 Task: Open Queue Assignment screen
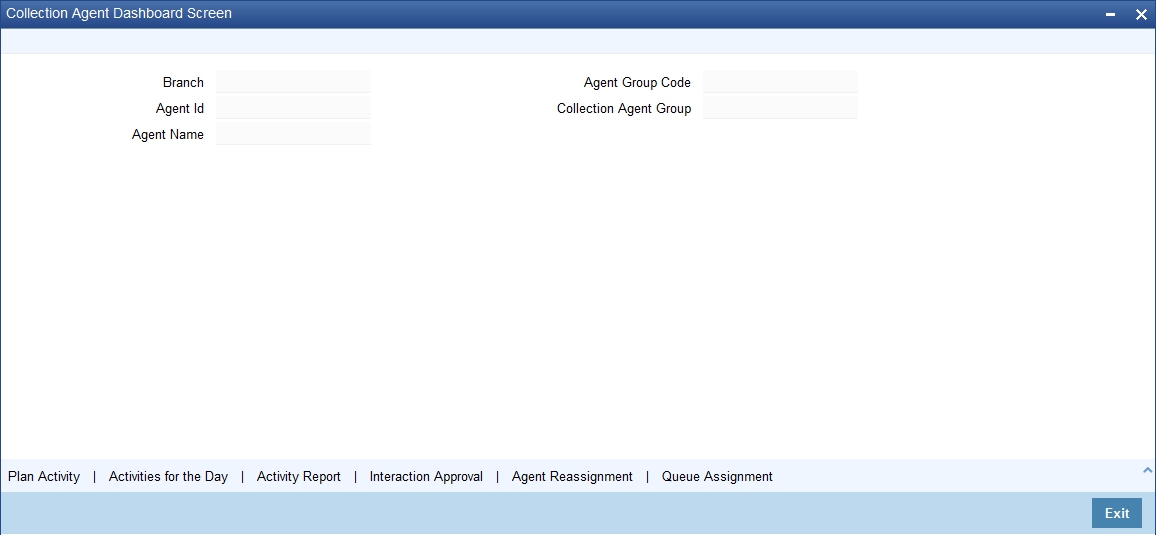coord(717,476)
